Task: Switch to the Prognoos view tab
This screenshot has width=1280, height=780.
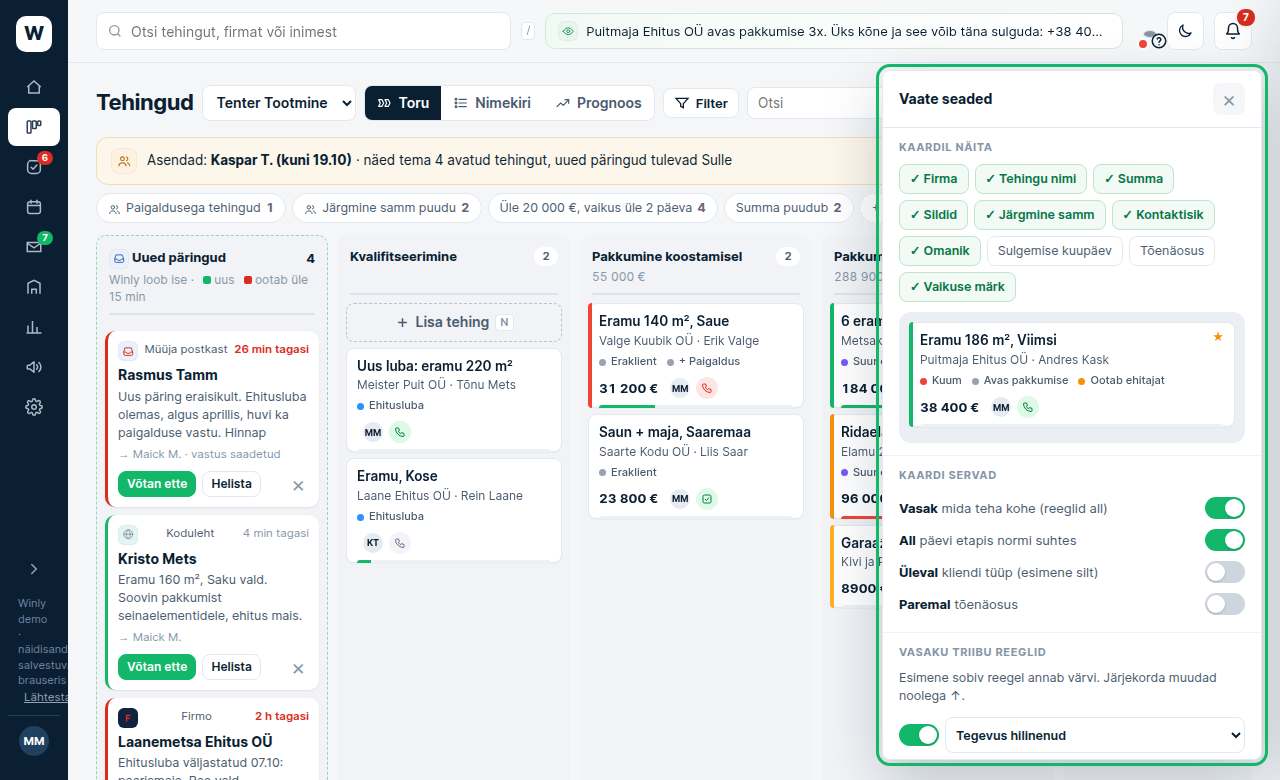Action: pyautogui.click(x=599, y=103)
